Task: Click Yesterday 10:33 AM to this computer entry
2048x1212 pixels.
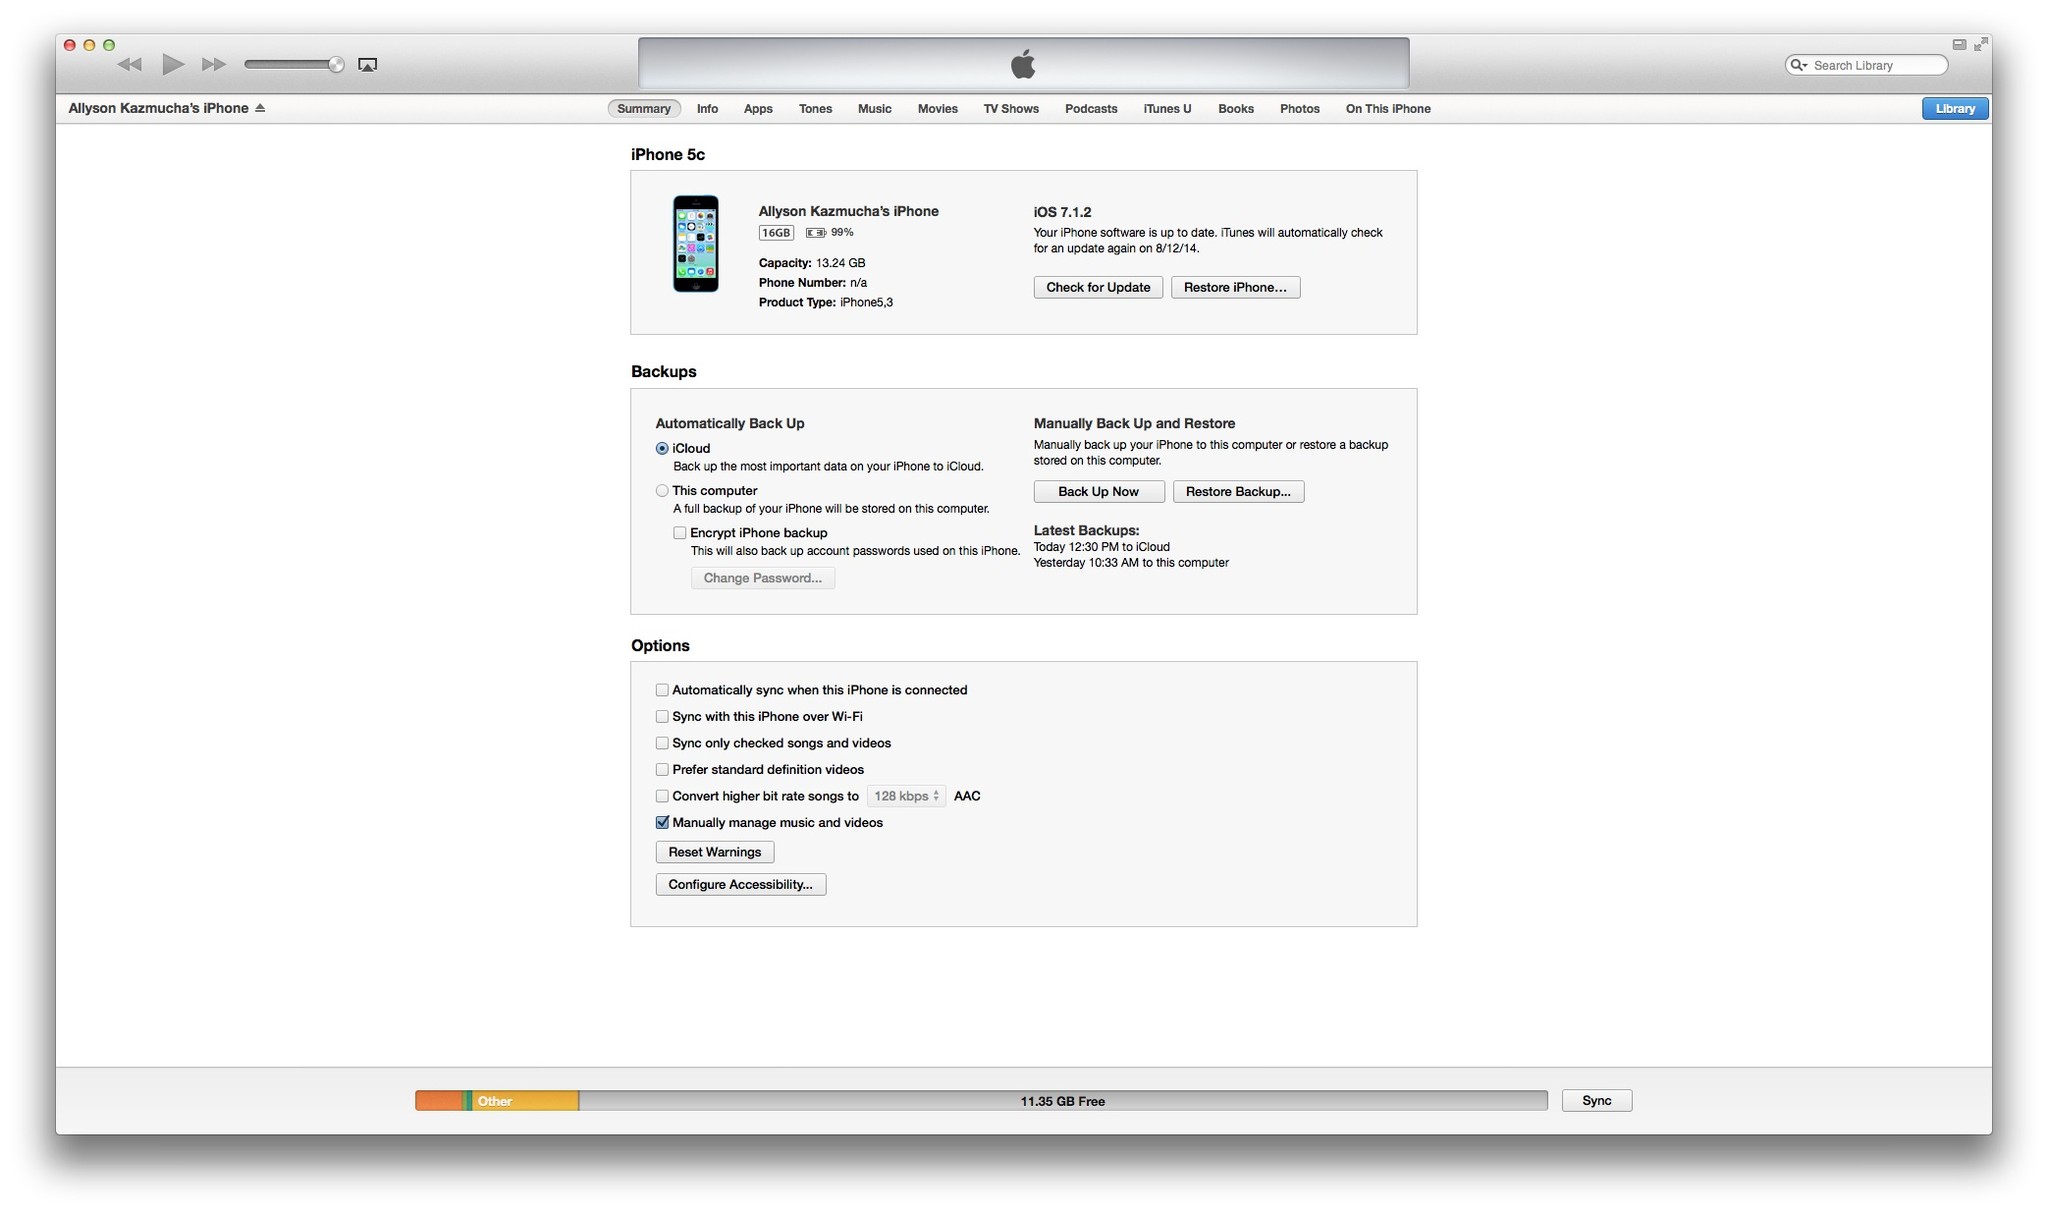Action: (x=1131, y=563)
